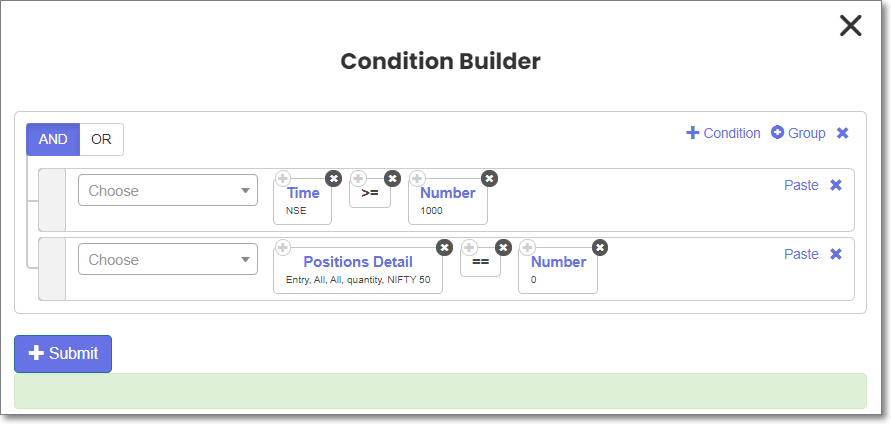This screenshot has height=424, width=891.
Task: Click plus icon on Time block
Action: (282, 178)
